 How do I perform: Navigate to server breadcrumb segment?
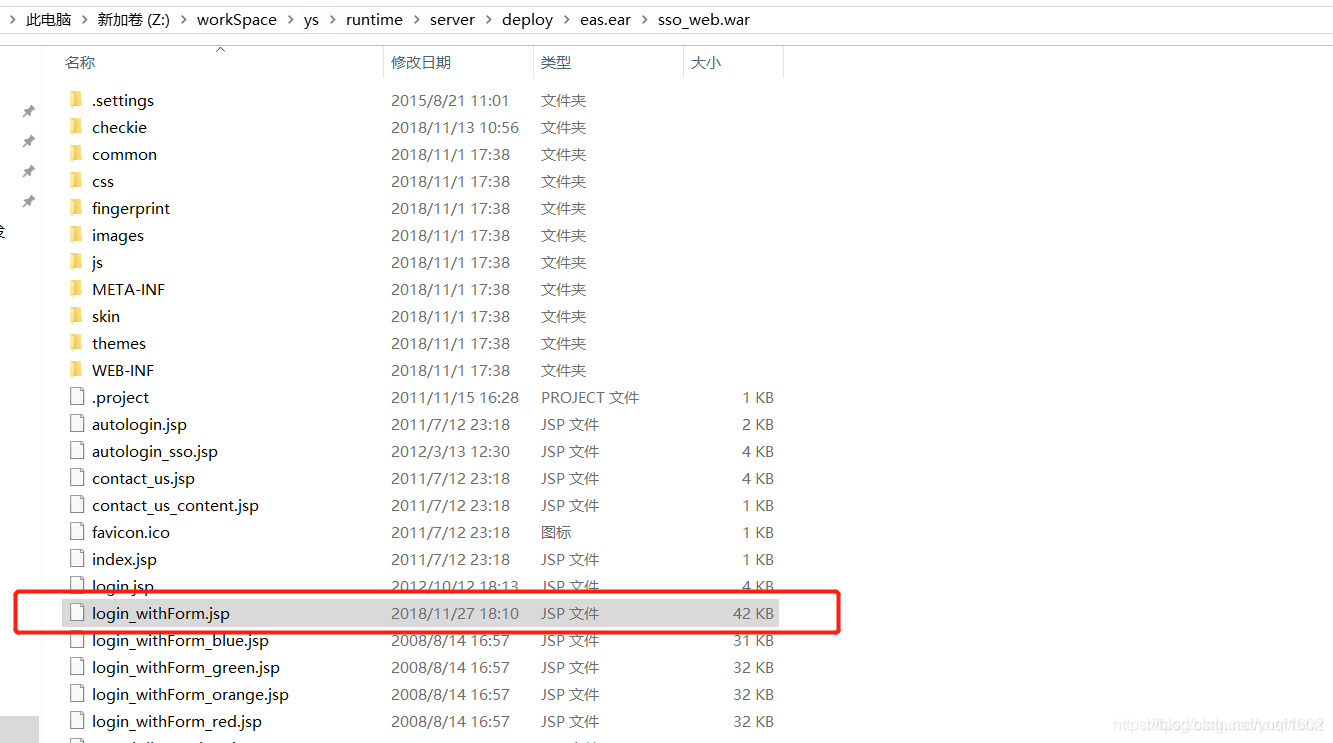(x=452, y=20)
